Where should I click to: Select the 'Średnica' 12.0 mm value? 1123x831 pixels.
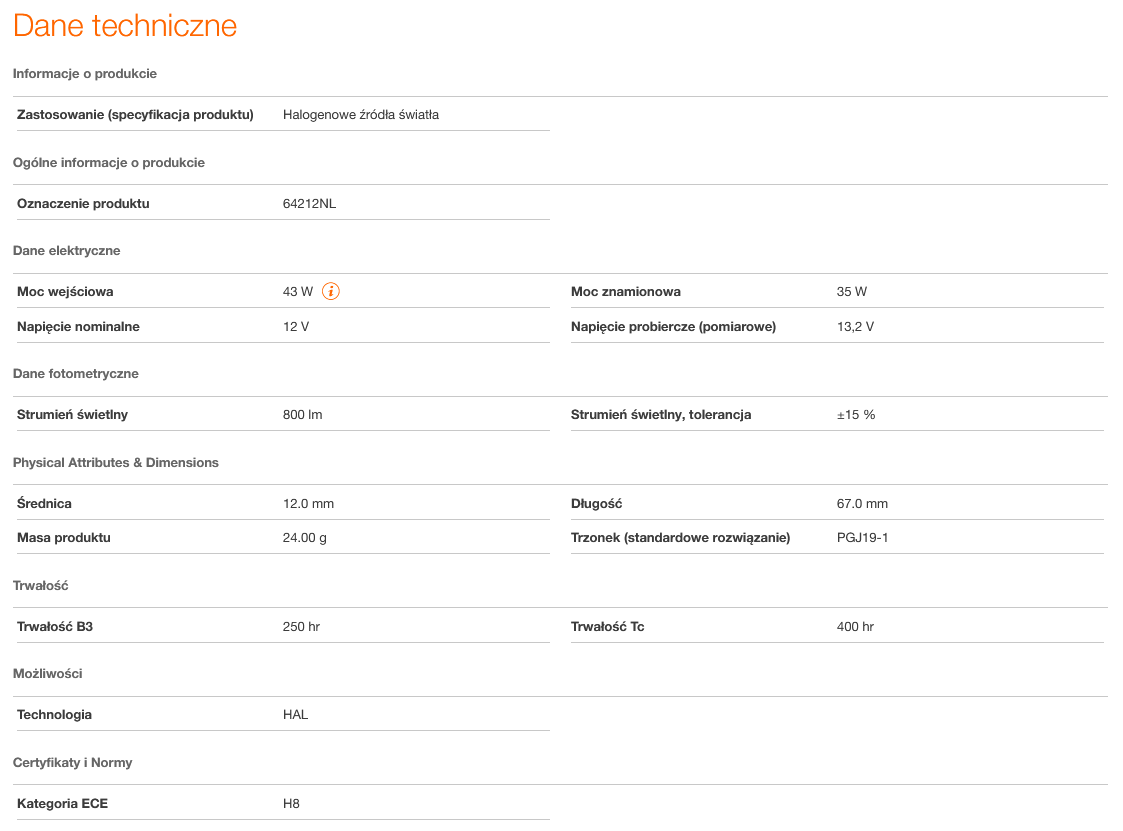coord(308,504)
